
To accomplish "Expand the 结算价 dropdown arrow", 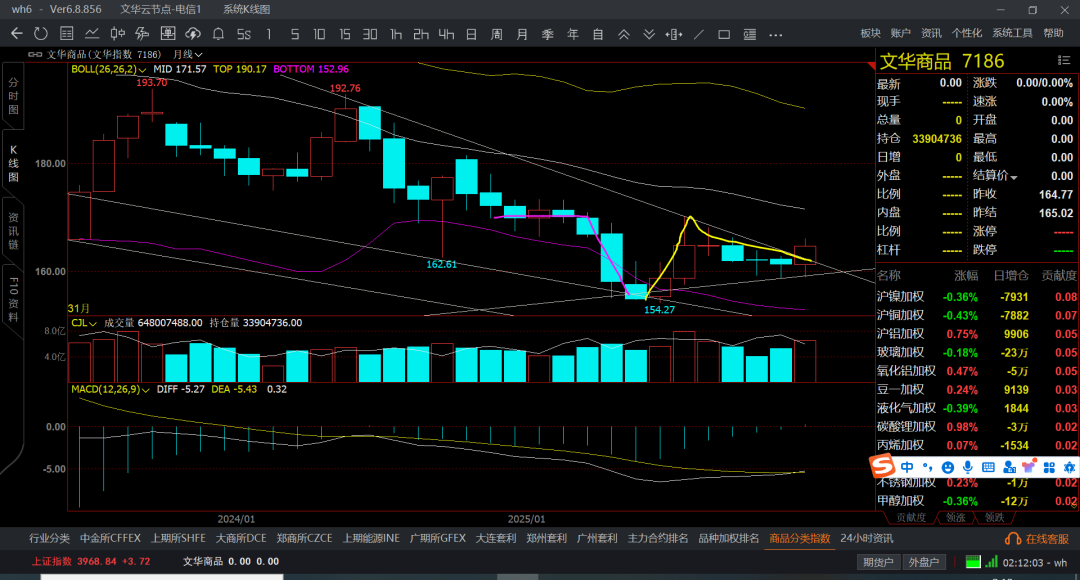I will point(1014,178).
